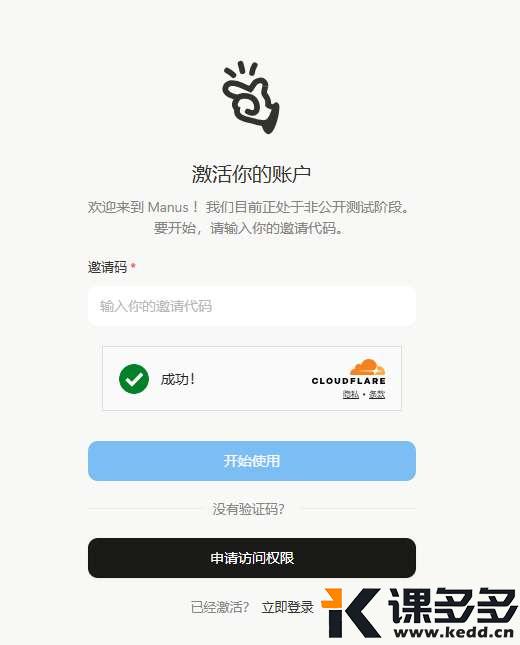Click the orange K watermark icon
The height and width of the screenshot is (645, 520).
[x=351, y=613]
